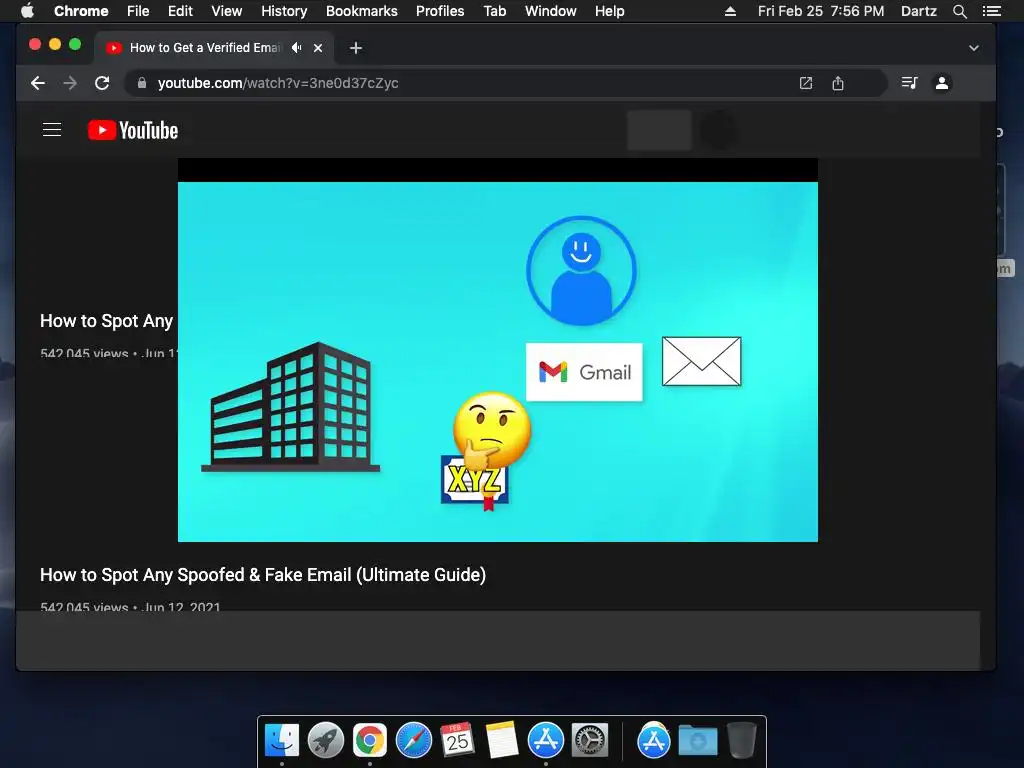Open Control Center list icon in menu bar
This screenshot has width=1024, height=768.
coord(991,11)
